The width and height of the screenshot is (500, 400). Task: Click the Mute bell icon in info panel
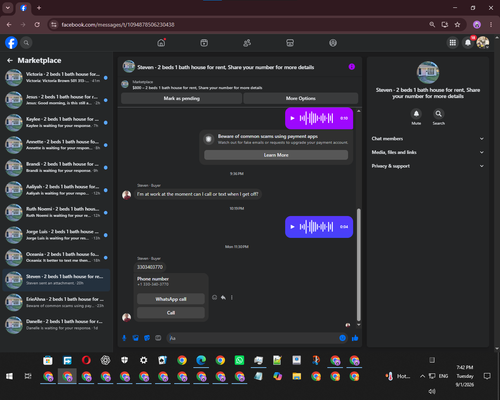point(416,114)
